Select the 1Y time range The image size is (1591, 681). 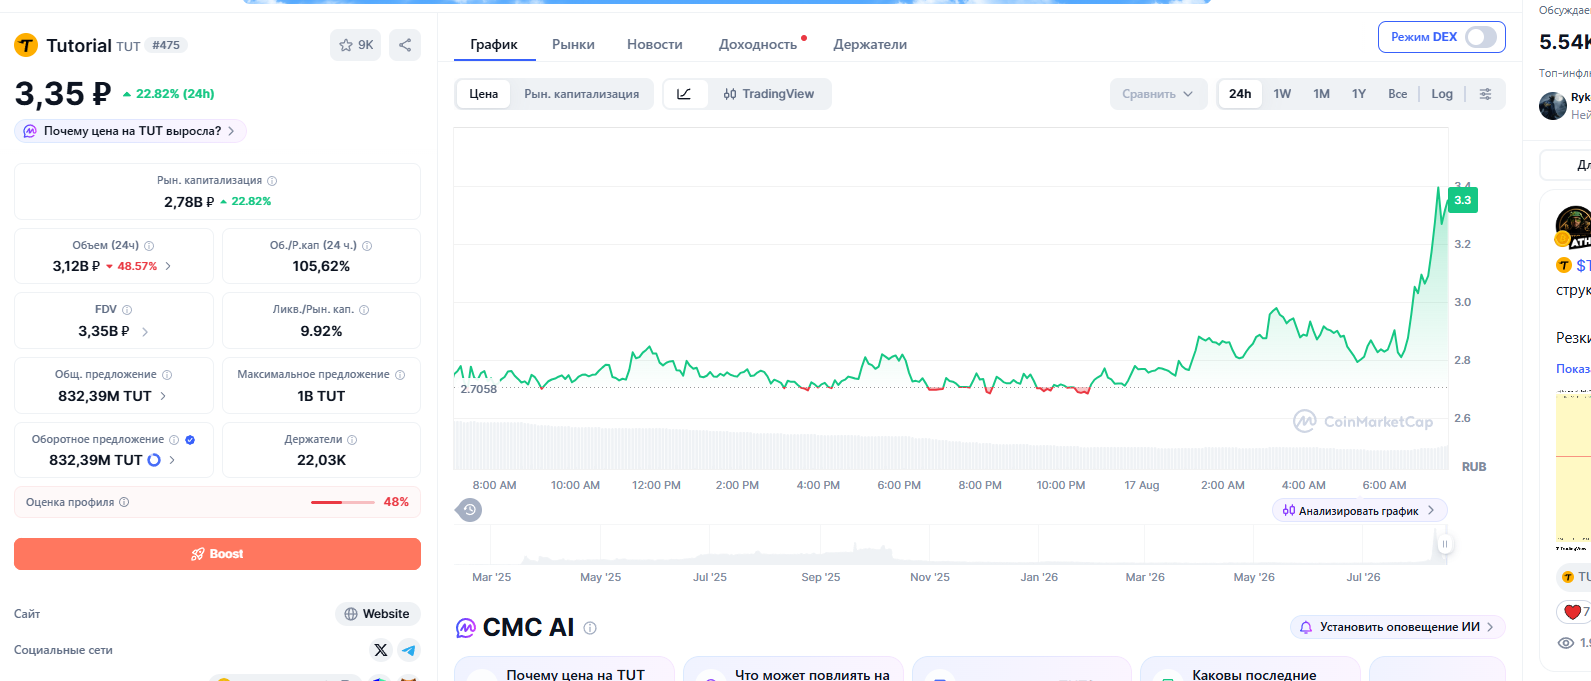[x=1359, y=94]
